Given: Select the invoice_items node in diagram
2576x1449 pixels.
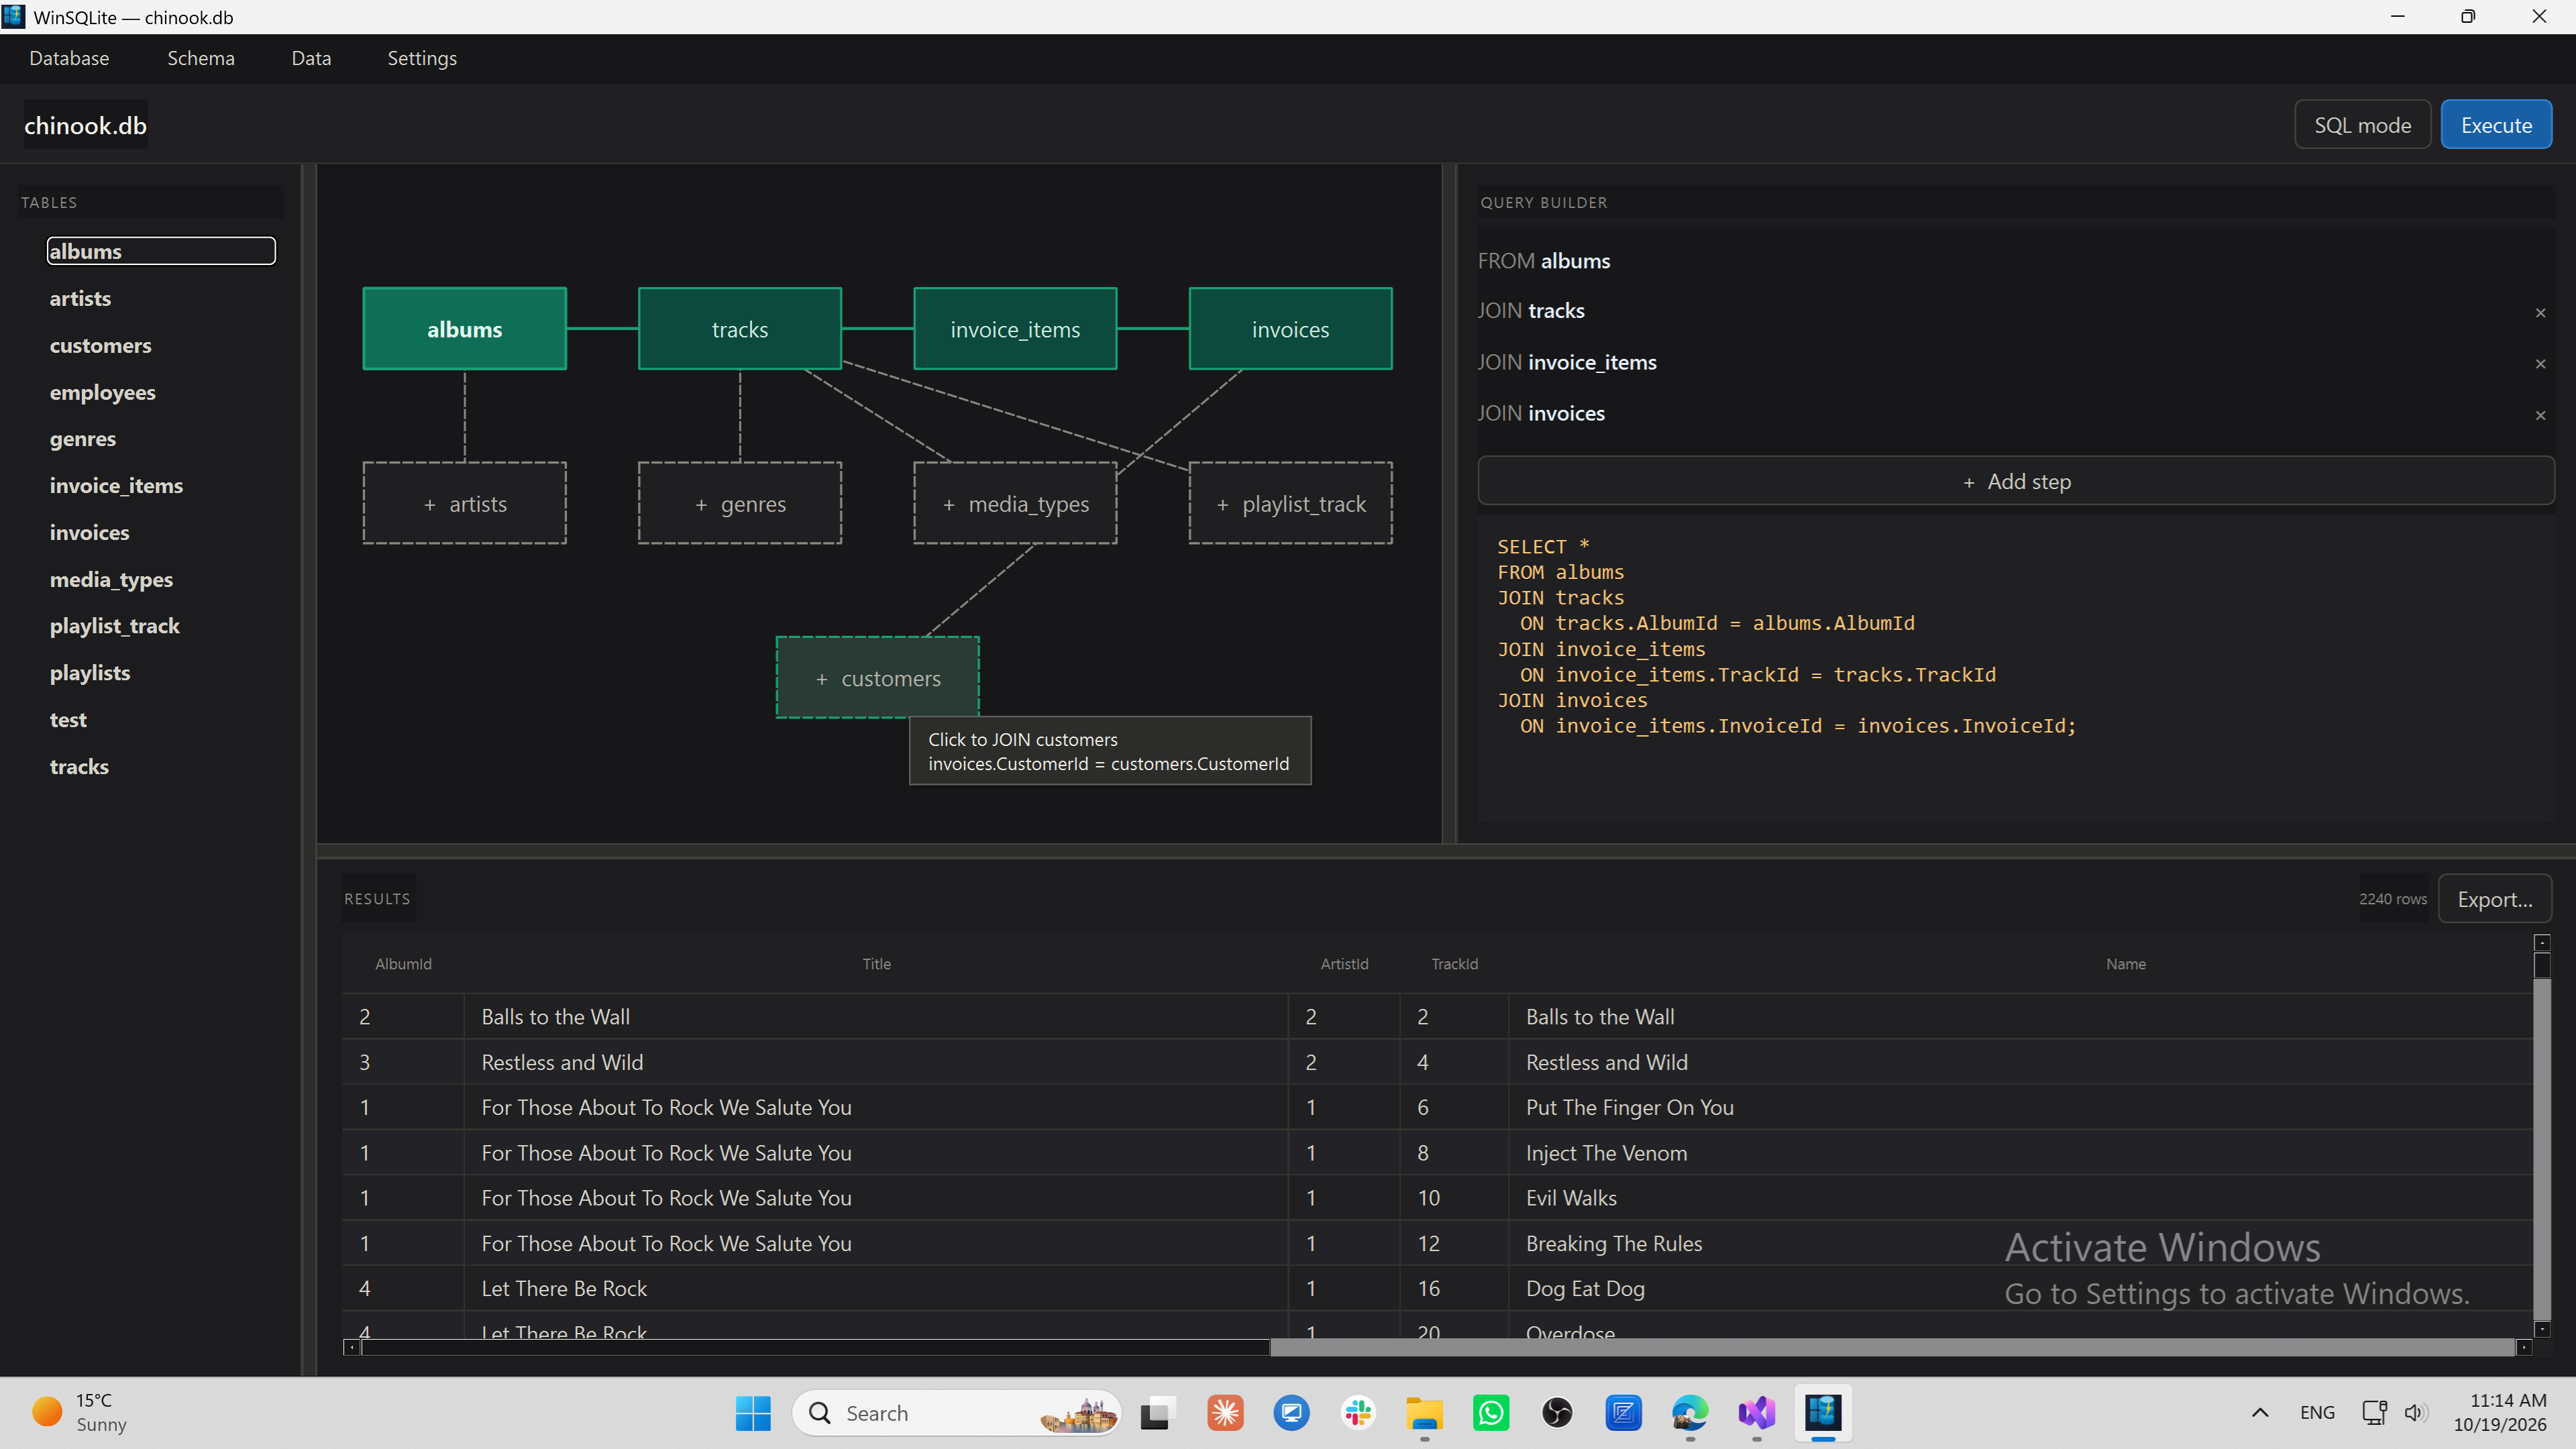Looking at the screenshot, I should [x=1015, y=329].
